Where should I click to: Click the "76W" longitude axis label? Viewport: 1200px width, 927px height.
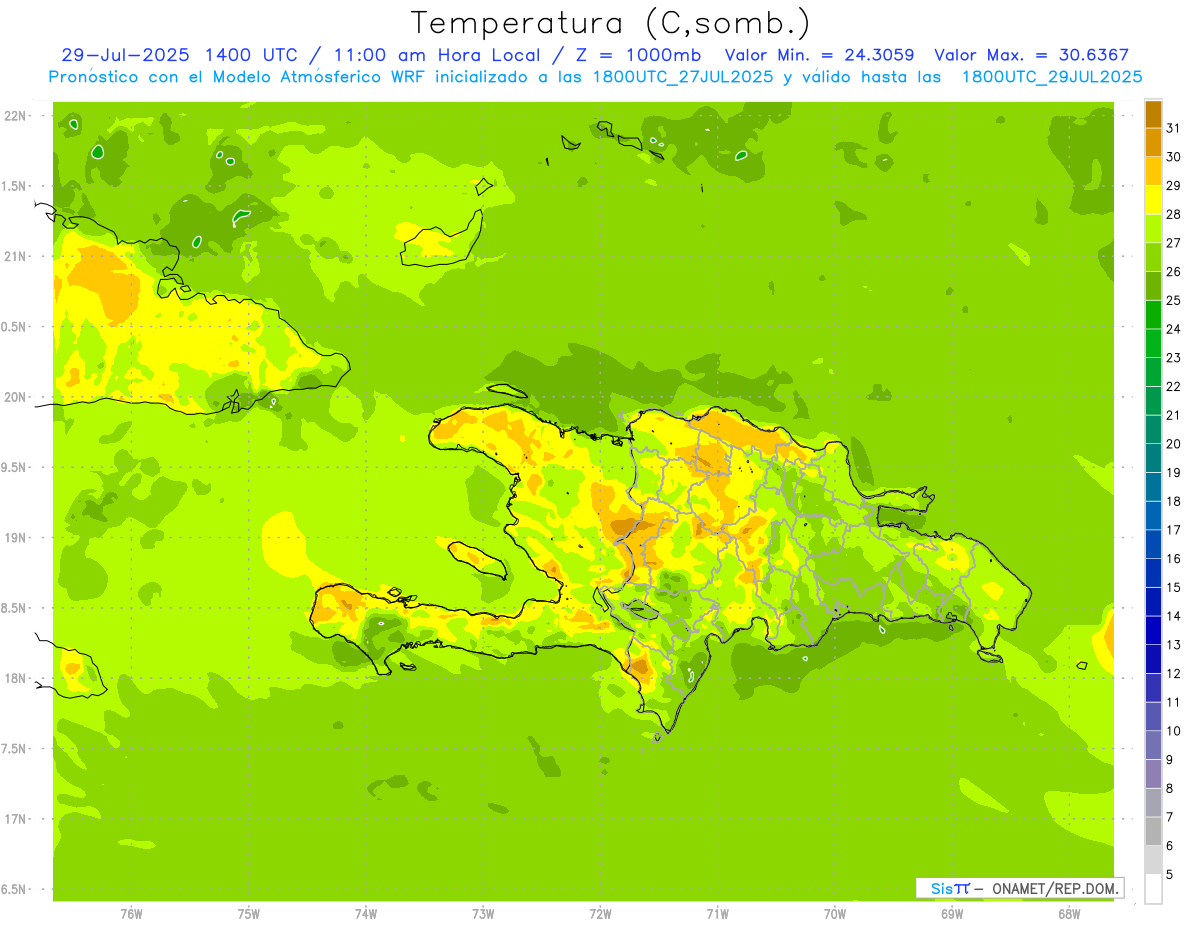[x=131, y=914]
